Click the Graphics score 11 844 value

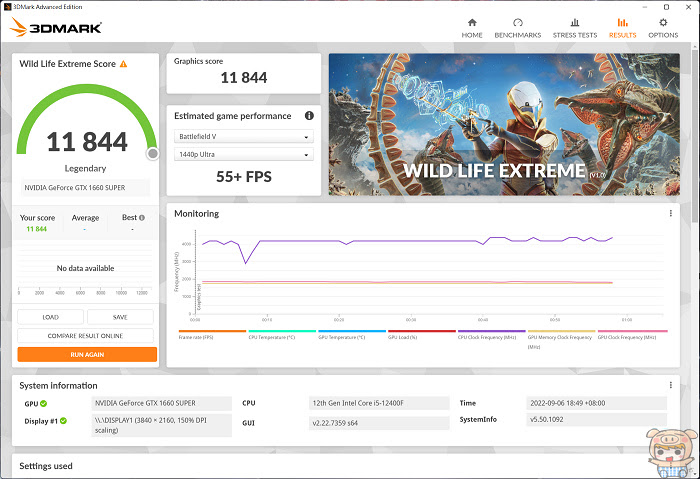tap(244, 78)
